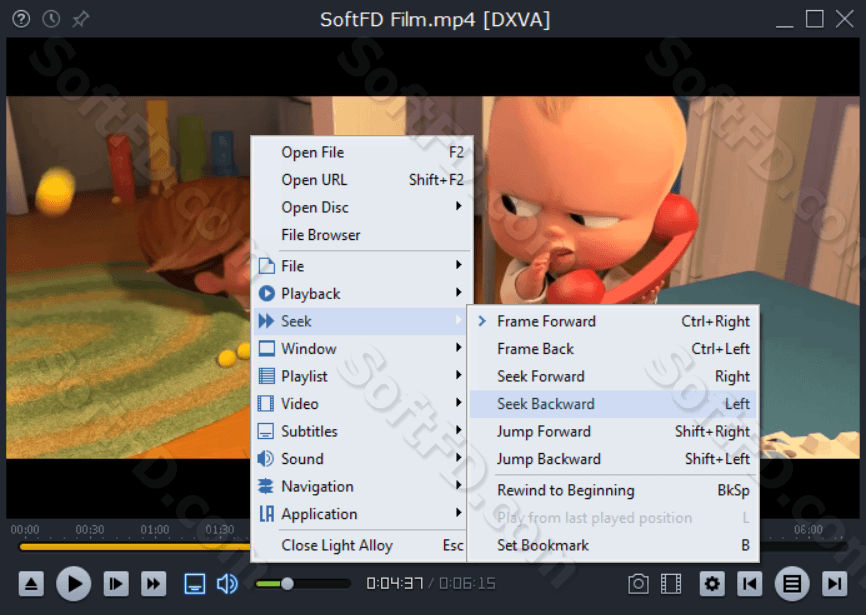866x615 pixels.
Task: Expand the File submenu arrow
Action: pos(458,265)
